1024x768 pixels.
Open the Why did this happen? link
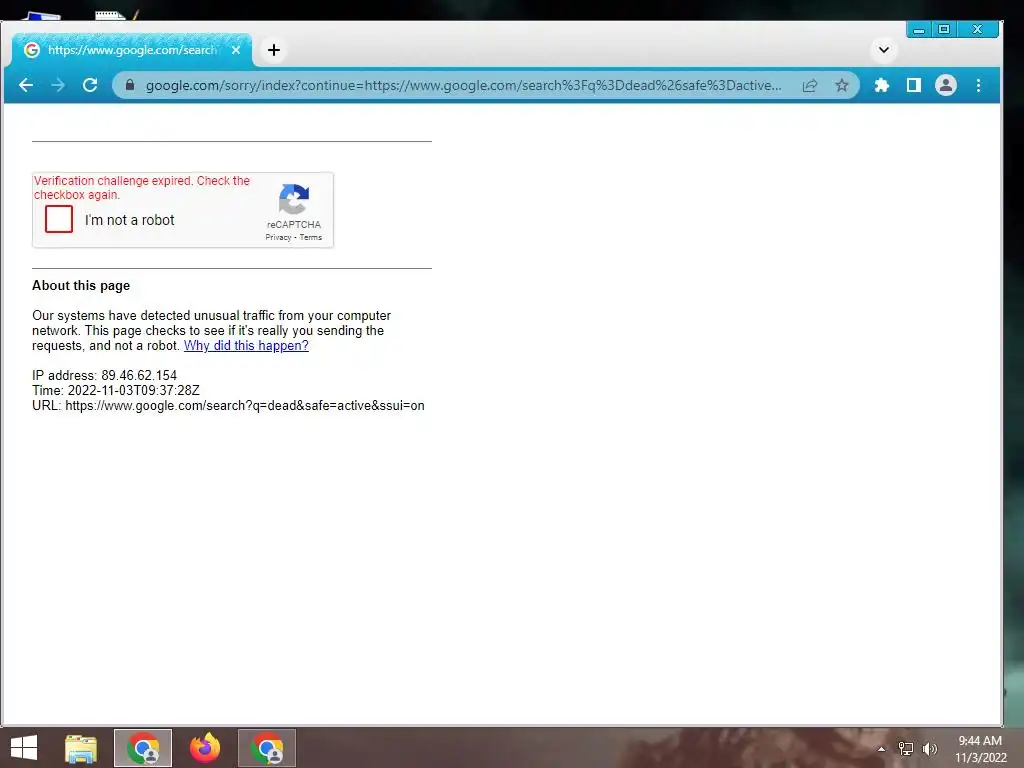(x=246, y=345)
